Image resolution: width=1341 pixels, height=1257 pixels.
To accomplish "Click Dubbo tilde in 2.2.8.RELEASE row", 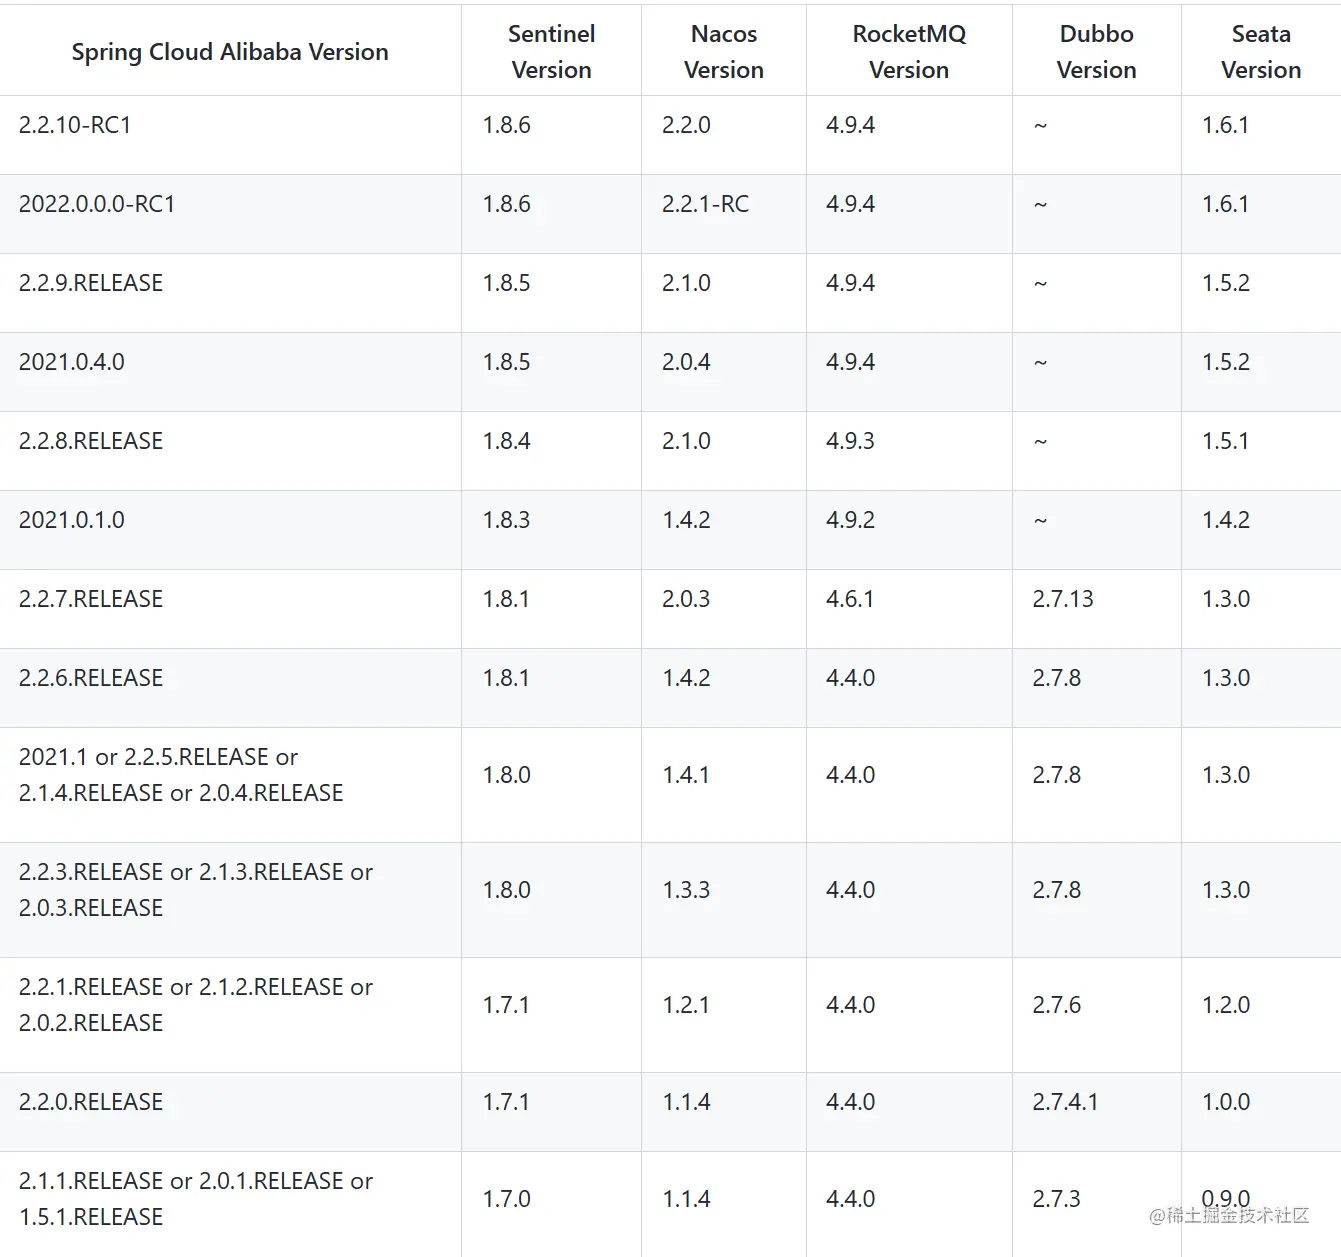I will click(1040, 441).
